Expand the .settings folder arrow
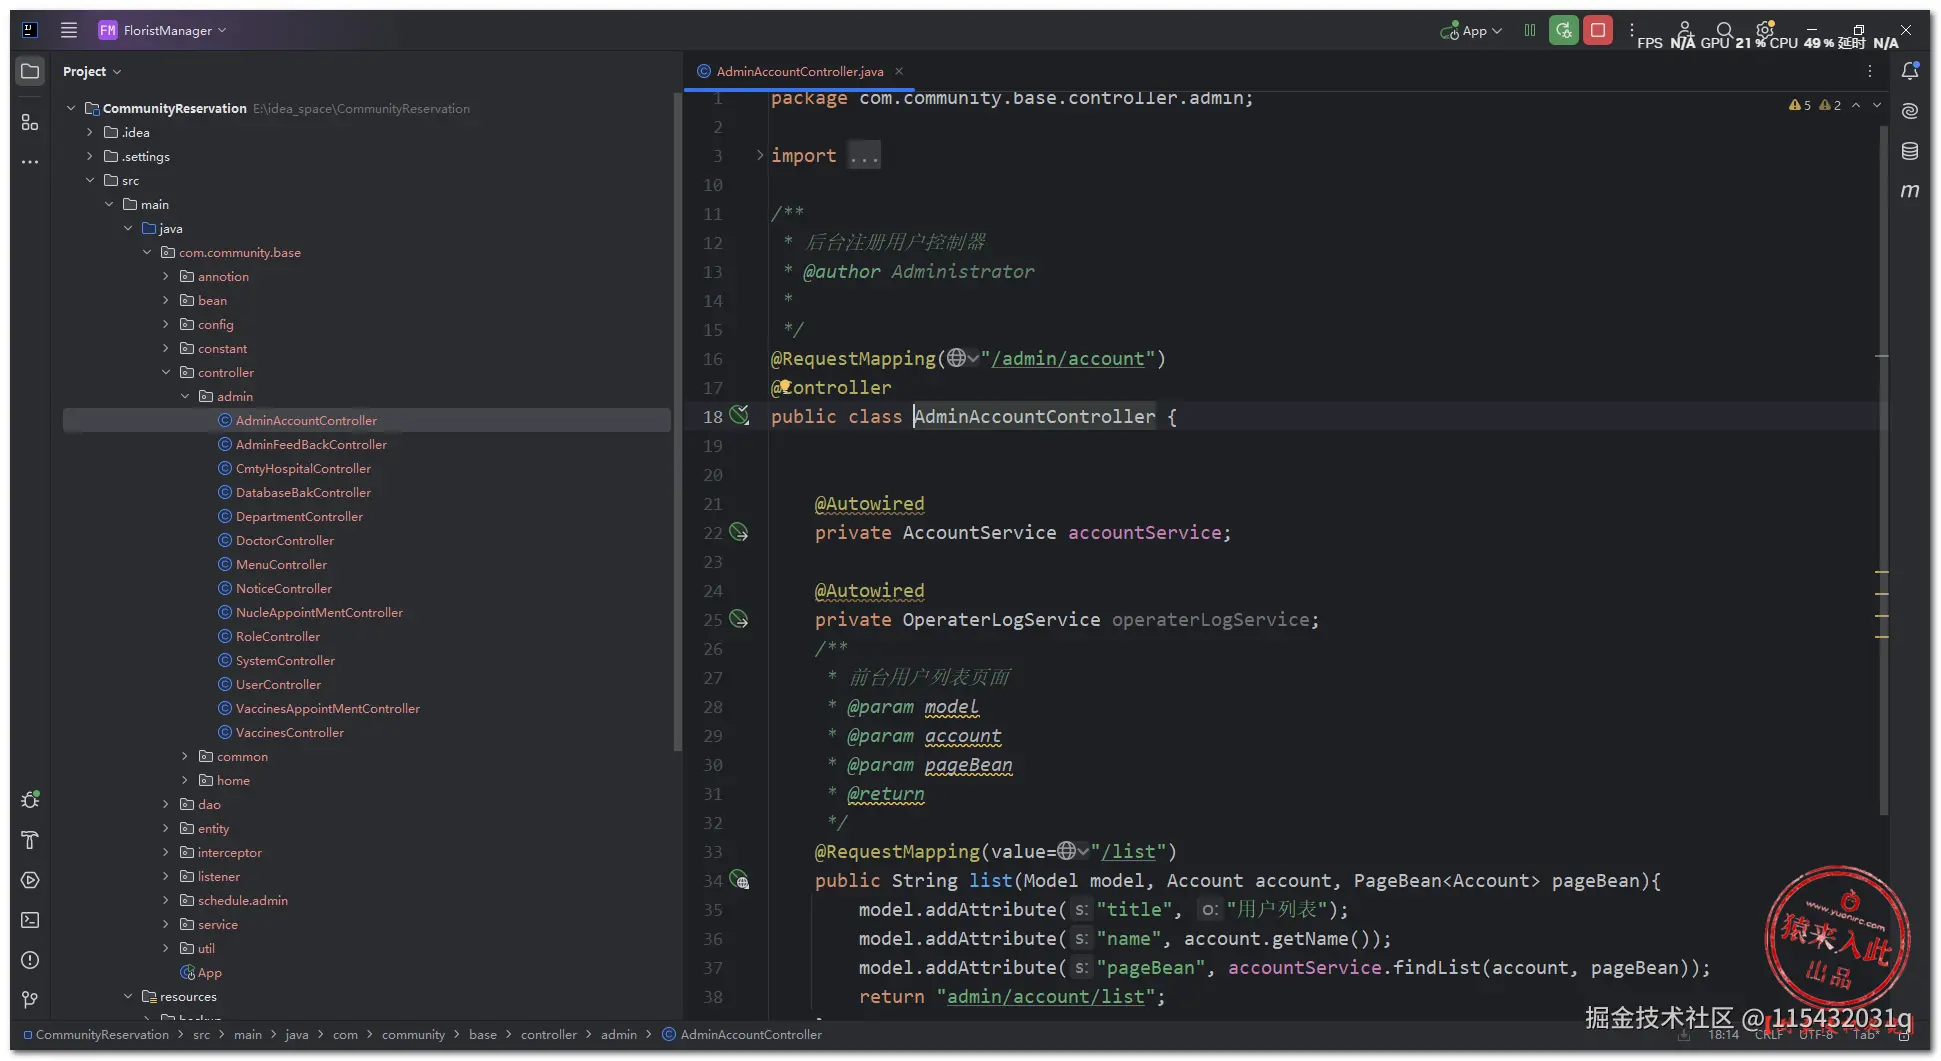The height and width of the screenshot is (1061, 1941). [x=90, y=156]
